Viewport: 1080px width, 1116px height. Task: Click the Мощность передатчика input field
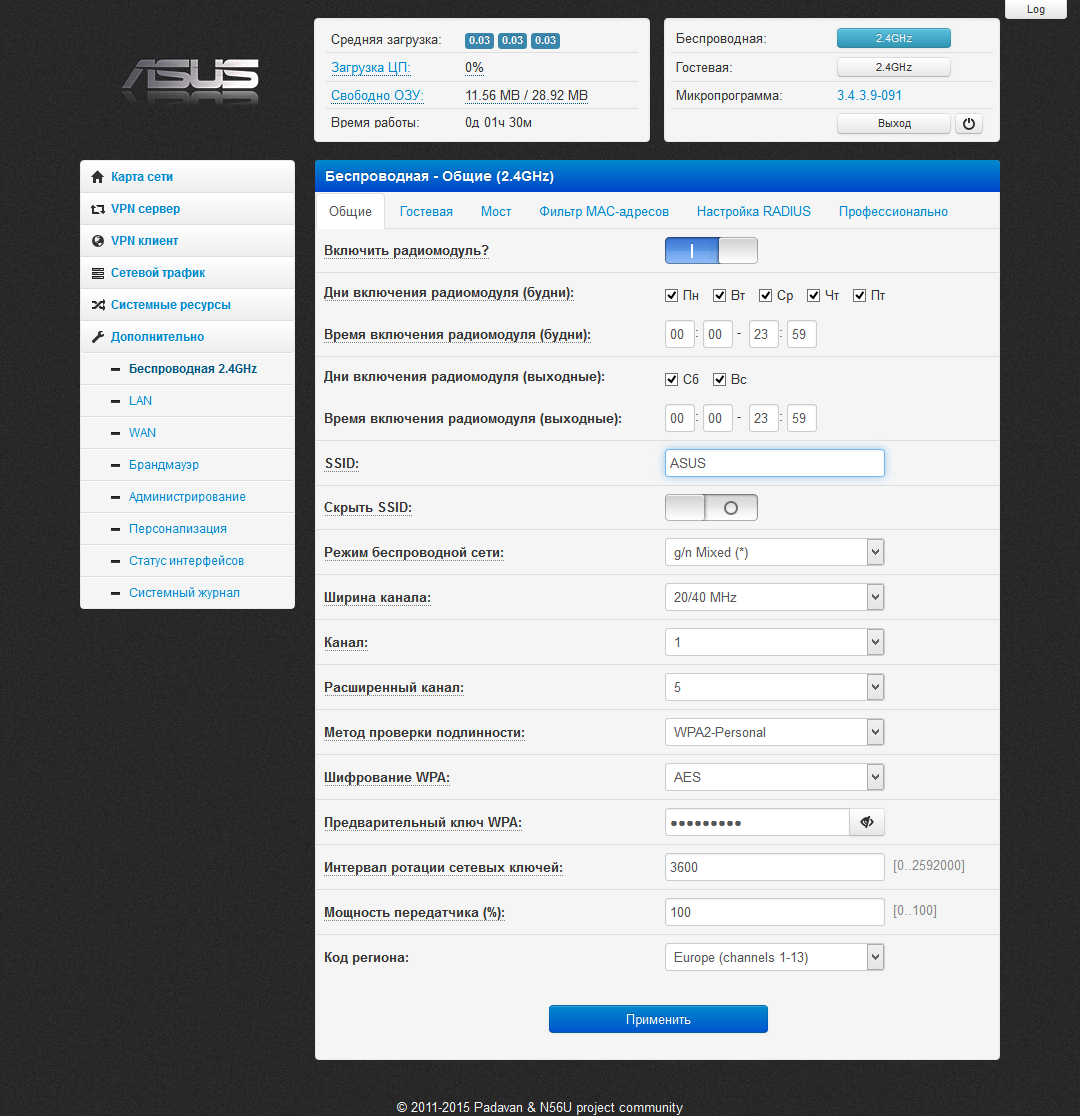(775, 912)
